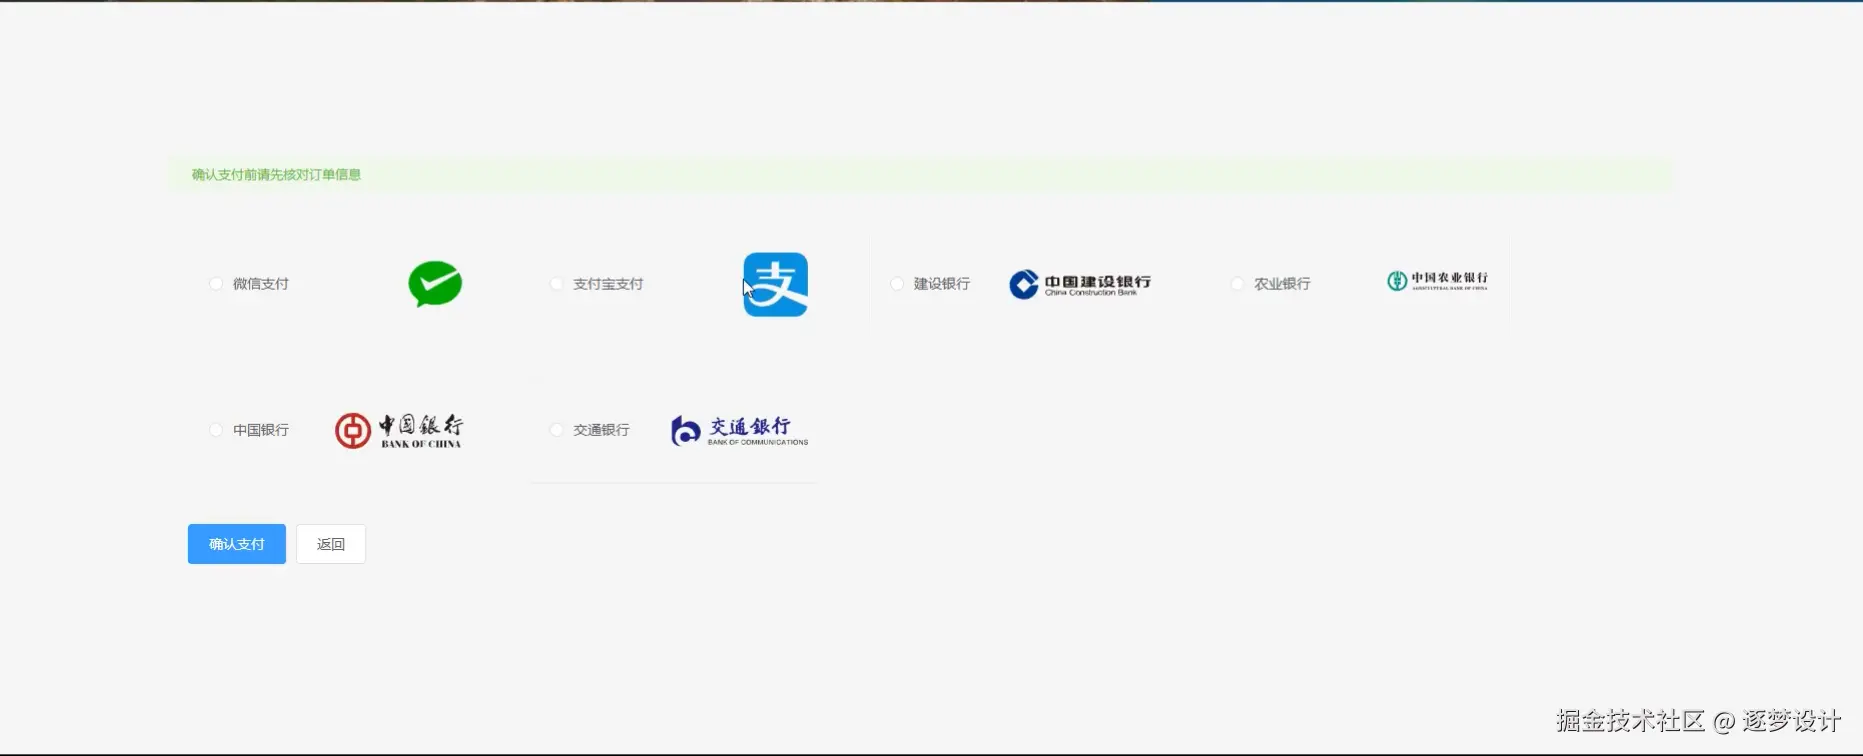1863x756 pixels.
Task: Click the Agricultural Bank of China logo
Action: click(x=1437, y=281)
